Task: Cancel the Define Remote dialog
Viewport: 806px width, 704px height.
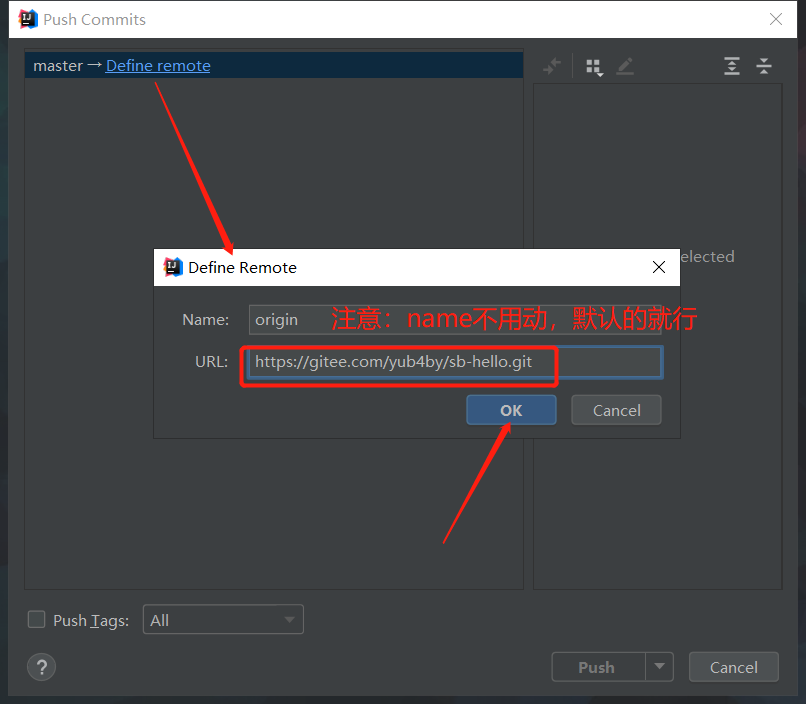Action: click(x=616, y=410)
